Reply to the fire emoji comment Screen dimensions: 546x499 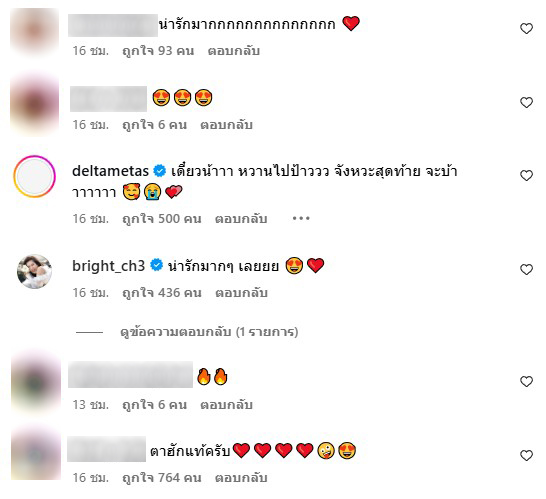pos(226,405)
